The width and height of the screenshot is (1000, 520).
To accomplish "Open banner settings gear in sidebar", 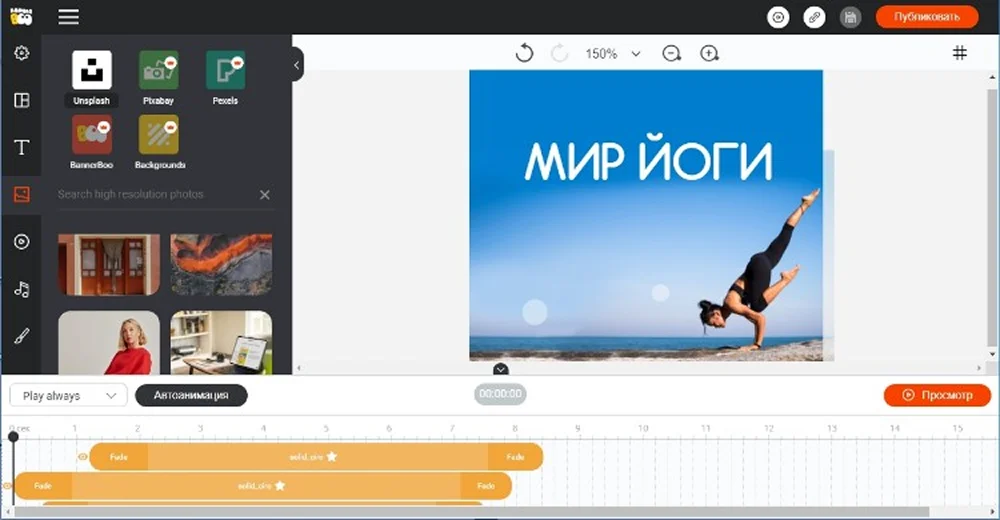I will [22, 53].
